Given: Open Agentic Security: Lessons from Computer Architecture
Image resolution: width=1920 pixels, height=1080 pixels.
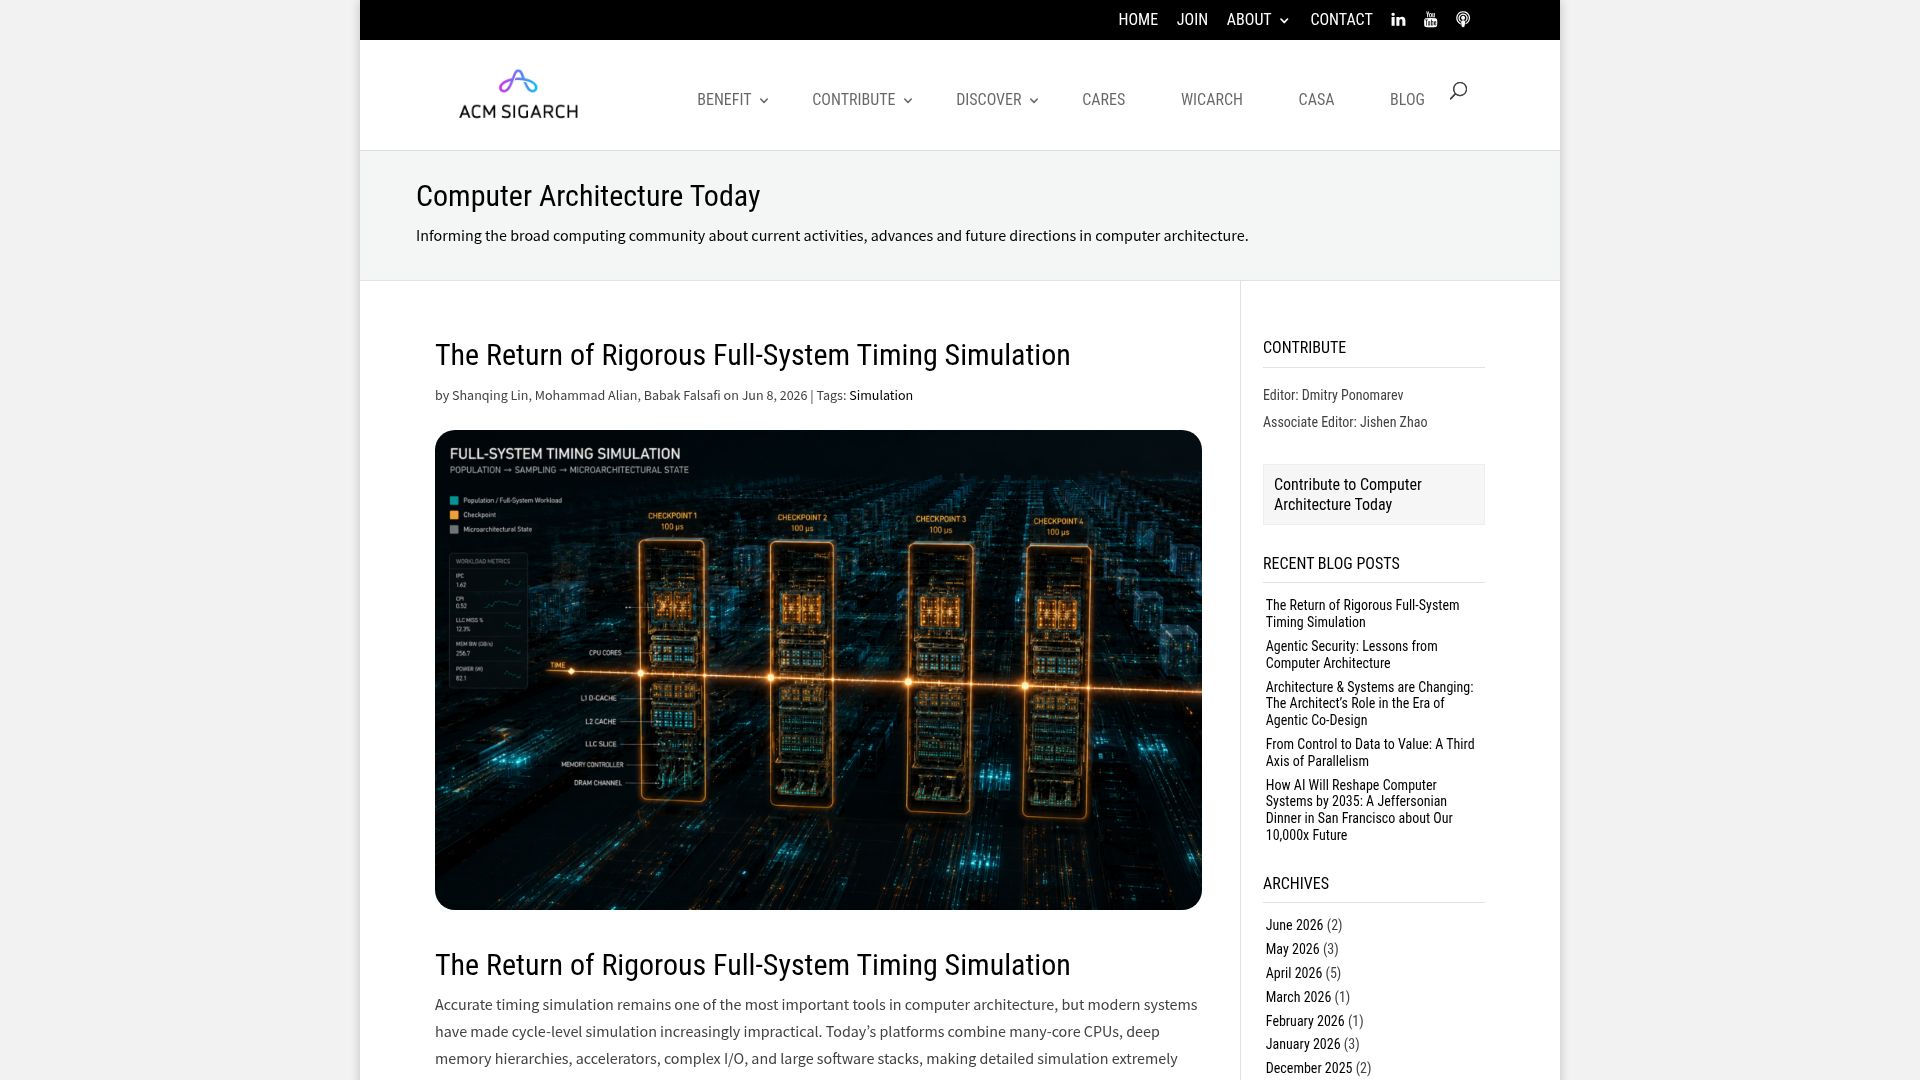Looking at the screenshot, I should point(1351,655).
